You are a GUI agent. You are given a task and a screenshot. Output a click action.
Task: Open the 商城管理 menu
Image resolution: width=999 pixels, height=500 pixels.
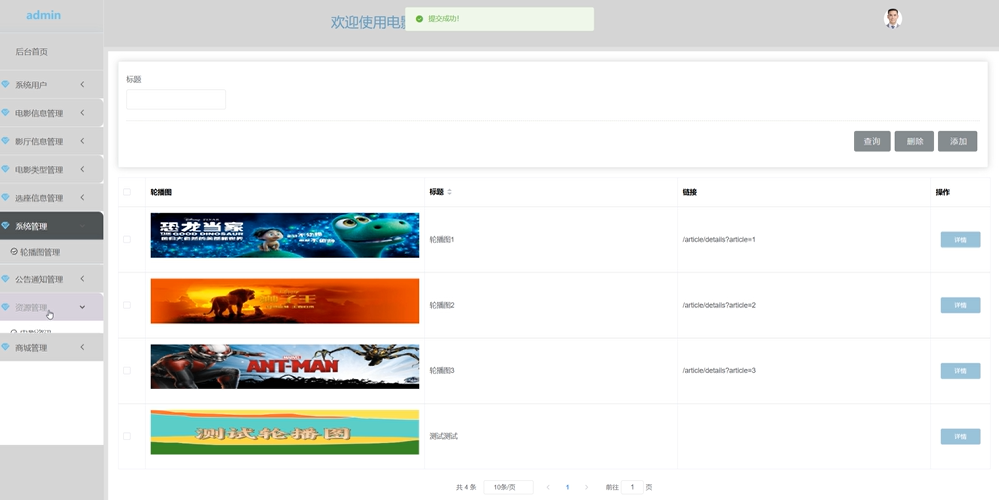tap(52, 347)
